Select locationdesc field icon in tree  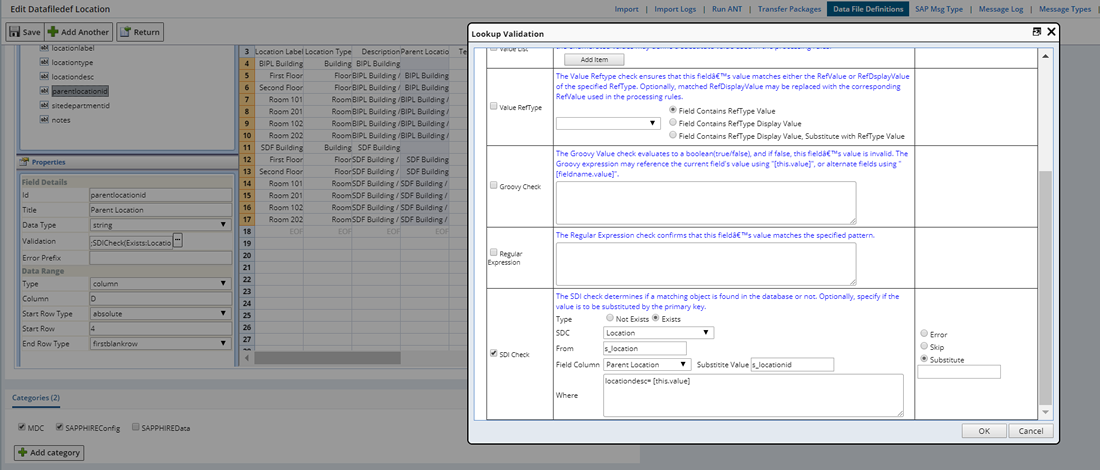[x=45, y=76]
